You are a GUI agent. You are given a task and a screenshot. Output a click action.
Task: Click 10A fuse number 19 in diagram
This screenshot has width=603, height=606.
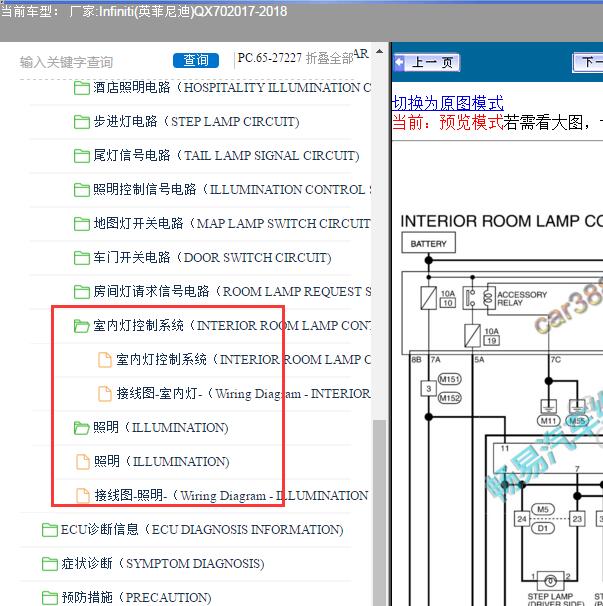491,340
